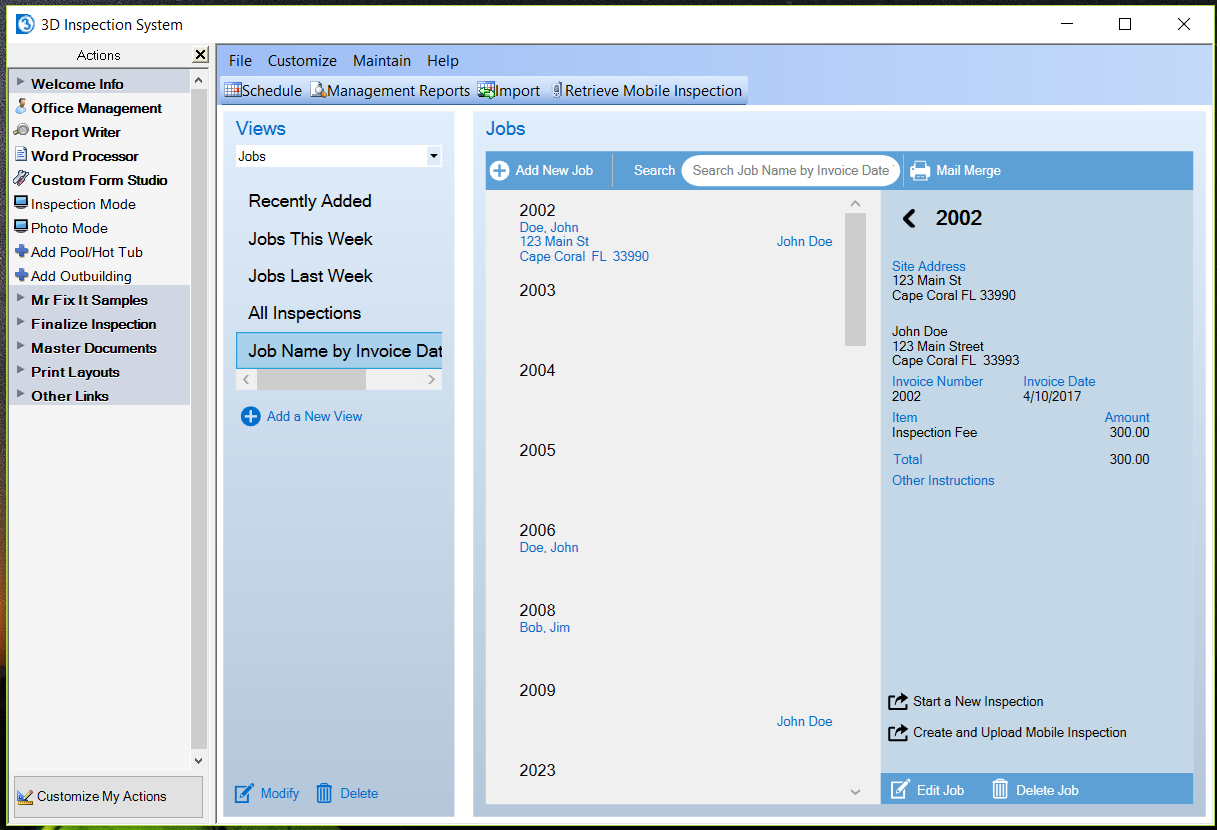Click the Inspection Mode monitor icon
The image size is (1220, 830).
[21, 203]
